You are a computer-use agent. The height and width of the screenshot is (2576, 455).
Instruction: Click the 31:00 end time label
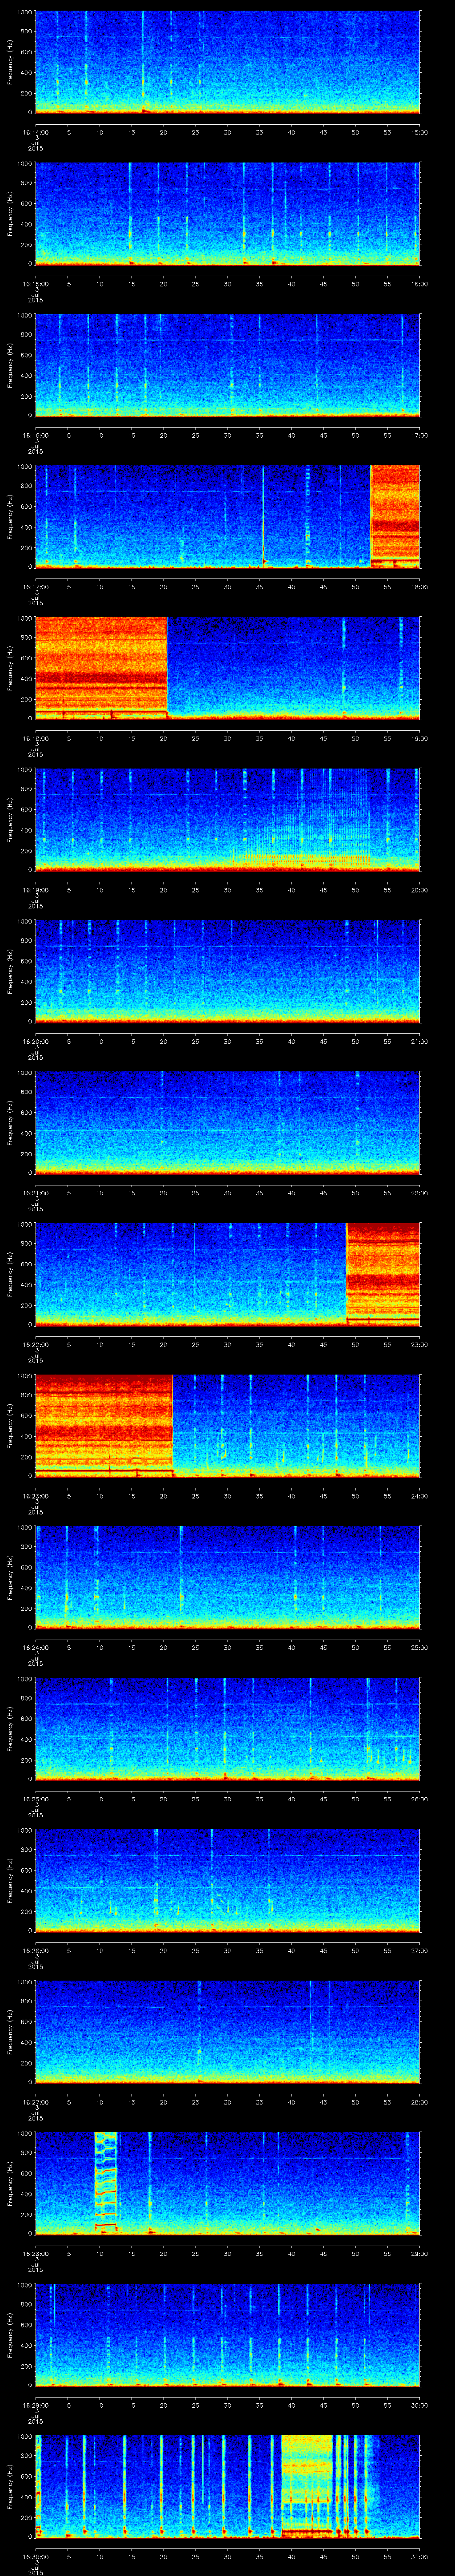point(419,2556)
